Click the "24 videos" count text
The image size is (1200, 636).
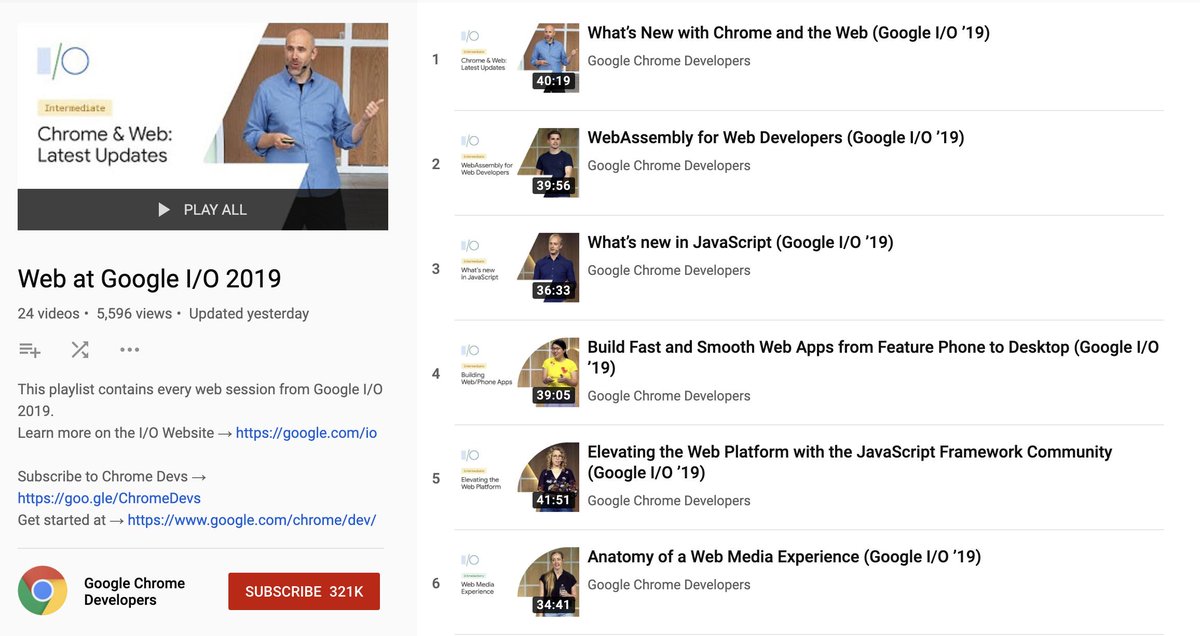tap(49, 314)
